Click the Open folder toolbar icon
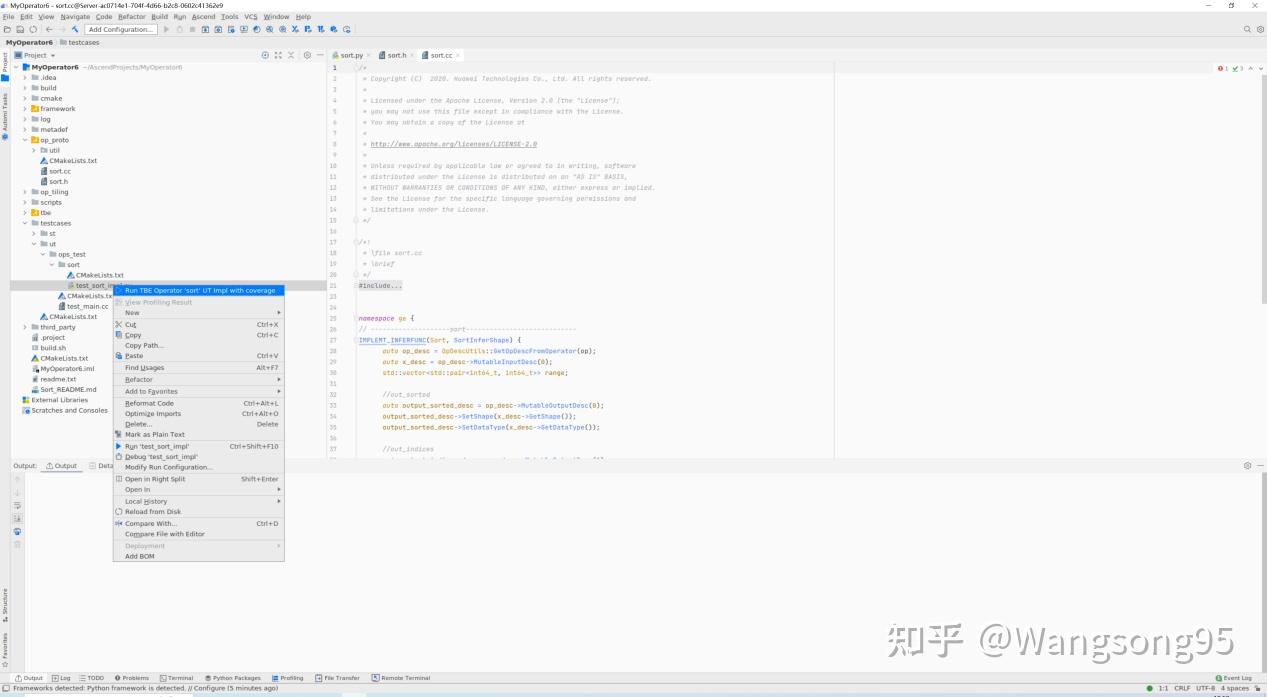The width and height of the screenshot is (1267, 697). [8, 29]
